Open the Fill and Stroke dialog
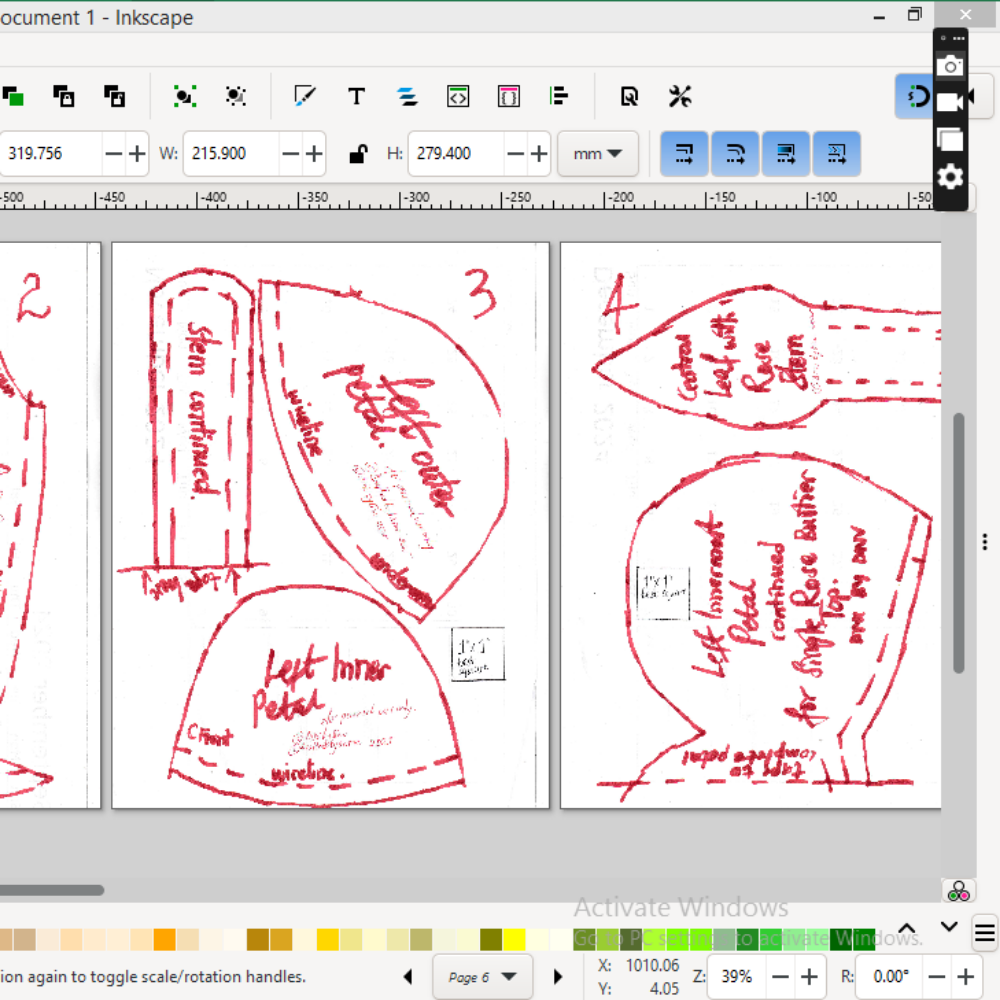The image size is (1000, 1000). point(305,97)
